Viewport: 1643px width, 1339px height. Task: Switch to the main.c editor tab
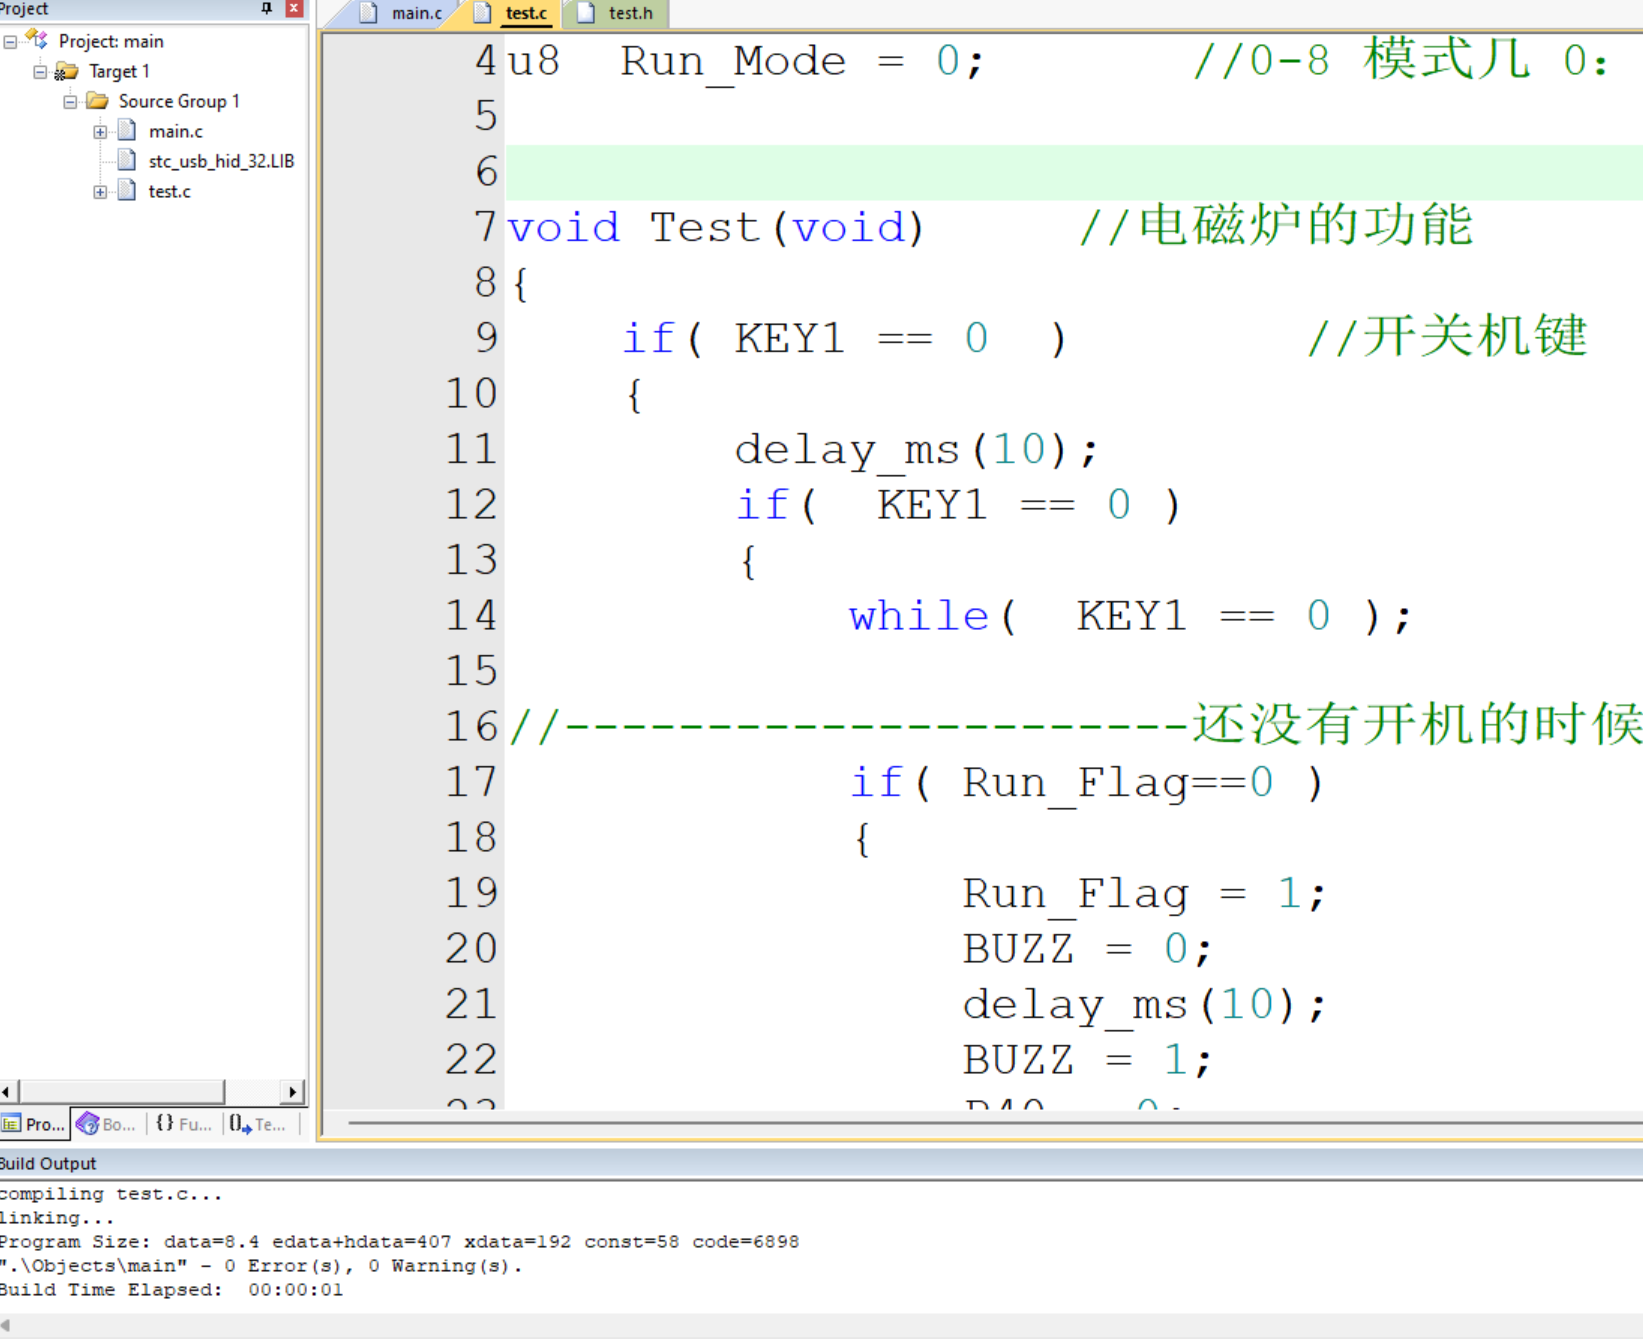pos(401,13)
